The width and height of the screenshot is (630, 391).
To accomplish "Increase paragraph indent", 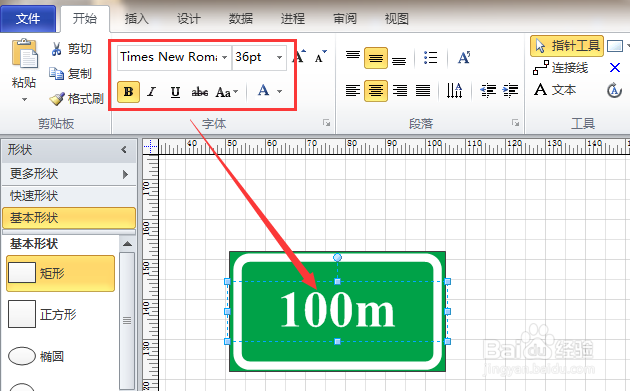I will pos(510,90).
